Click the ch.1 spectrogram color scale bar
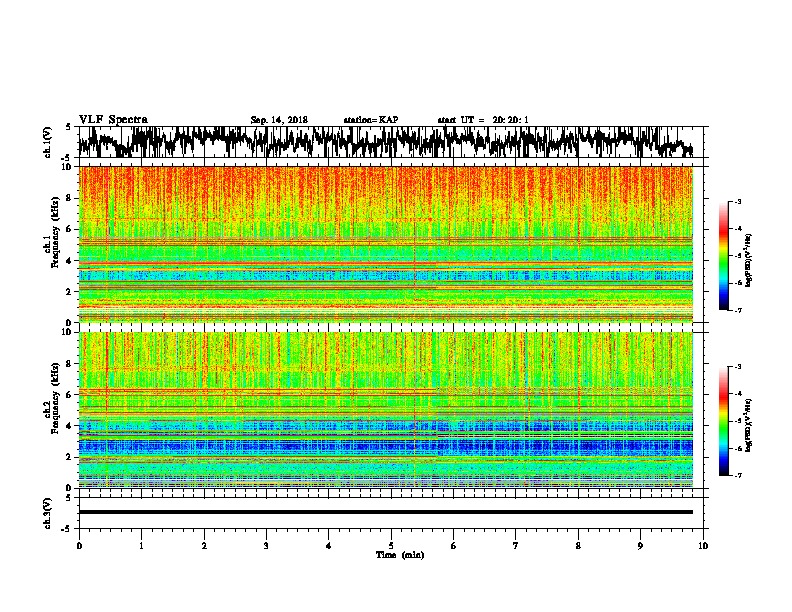The height and width of the screenshot is (612, 792). [x=723, y=256]
